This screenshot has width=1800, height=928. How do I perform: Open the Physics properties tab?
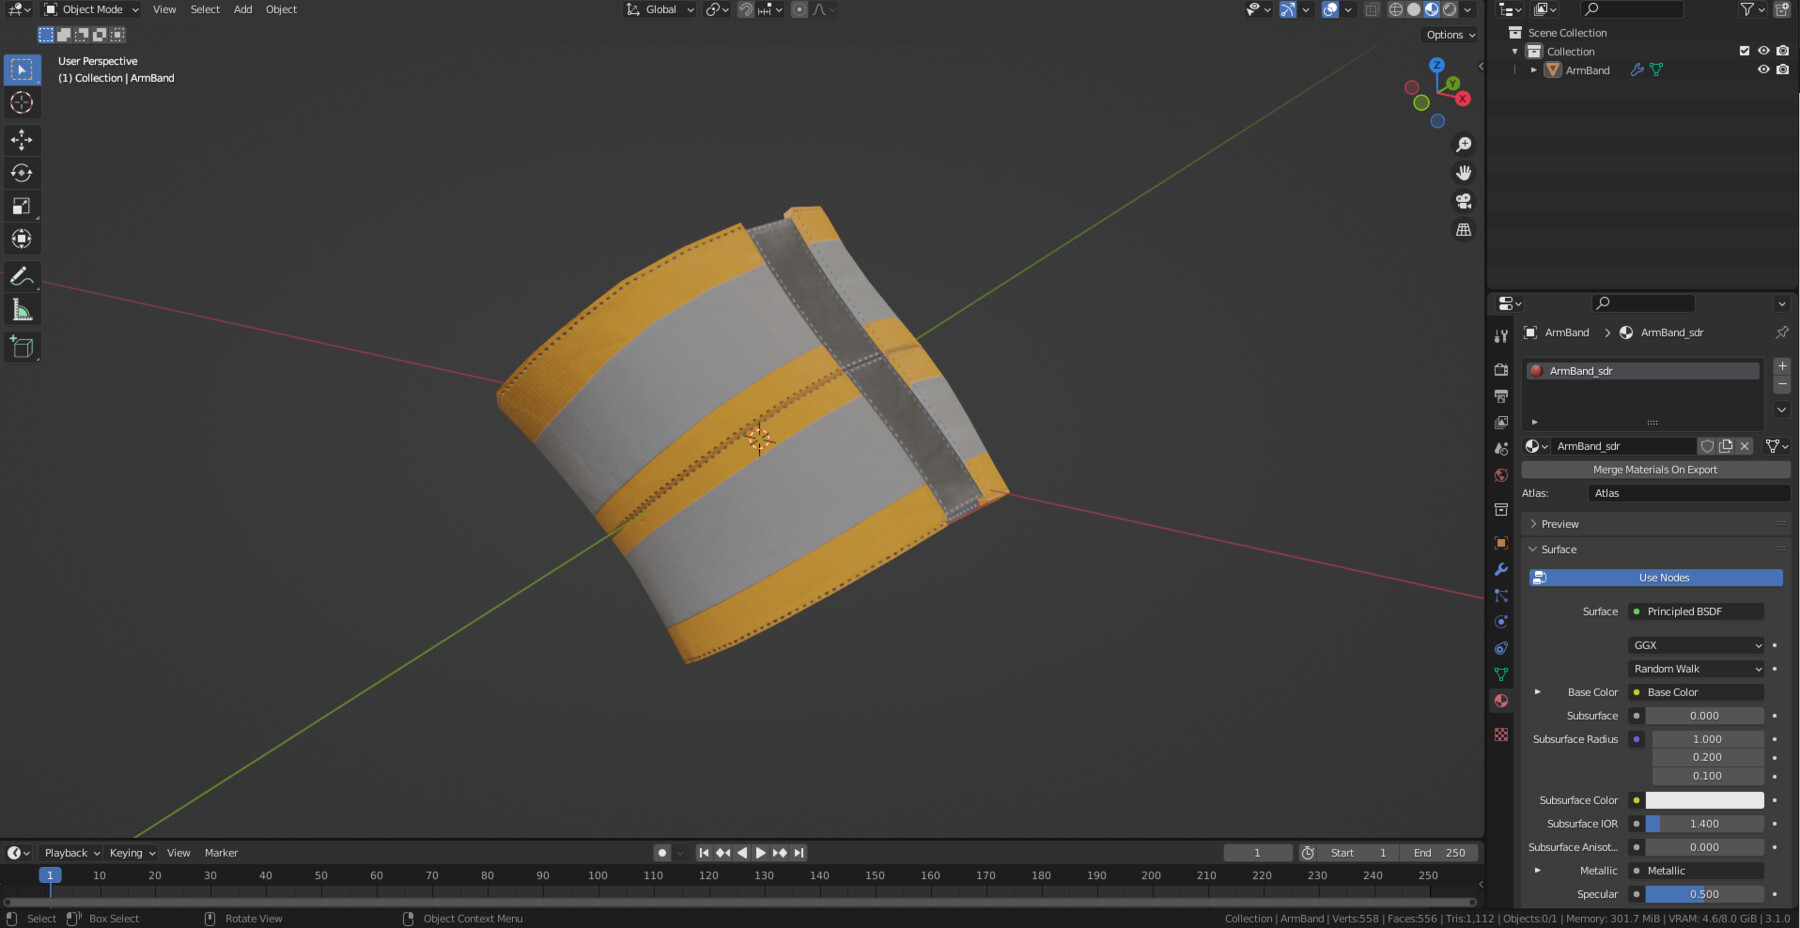(1501, 621)
